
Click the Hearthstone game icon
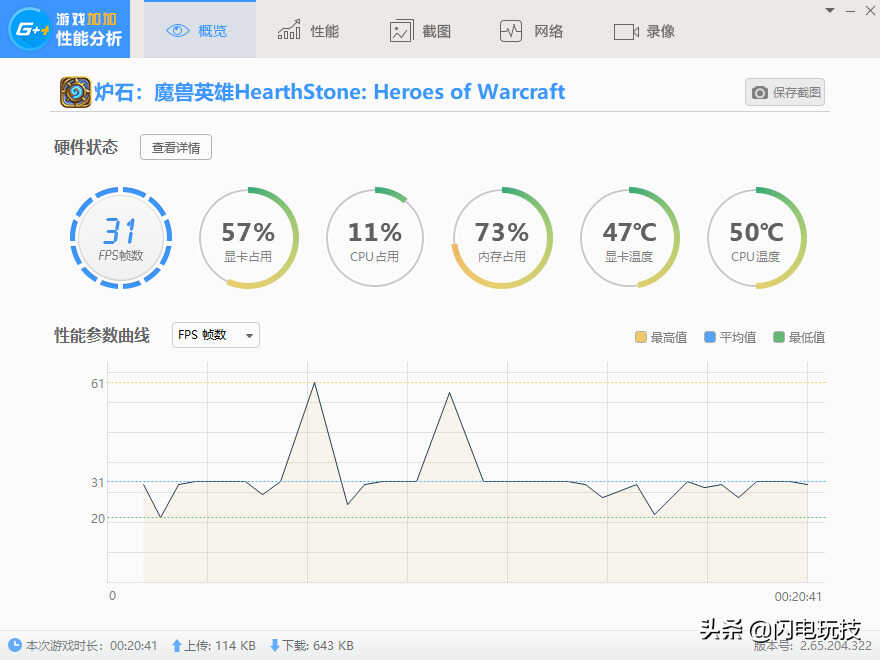pyautogui.click(x=75, y=92)
